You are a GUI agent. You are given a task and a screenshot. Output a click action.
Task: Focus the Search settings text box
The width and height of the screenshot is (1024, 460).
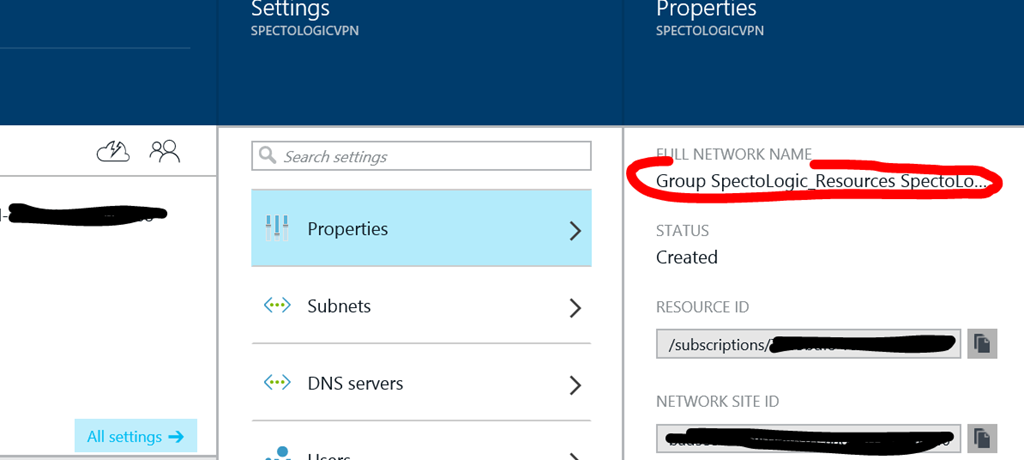click(430, 156)
